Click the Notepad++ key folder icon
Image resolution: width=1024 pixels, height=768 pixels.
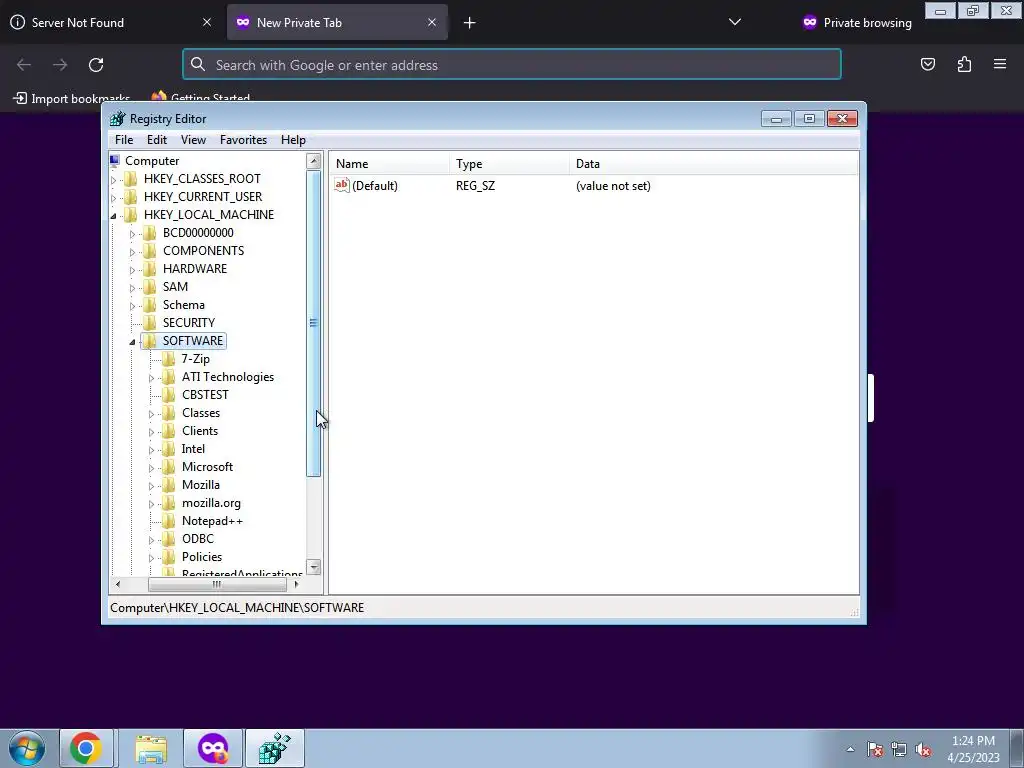click(x=168, y=520)
